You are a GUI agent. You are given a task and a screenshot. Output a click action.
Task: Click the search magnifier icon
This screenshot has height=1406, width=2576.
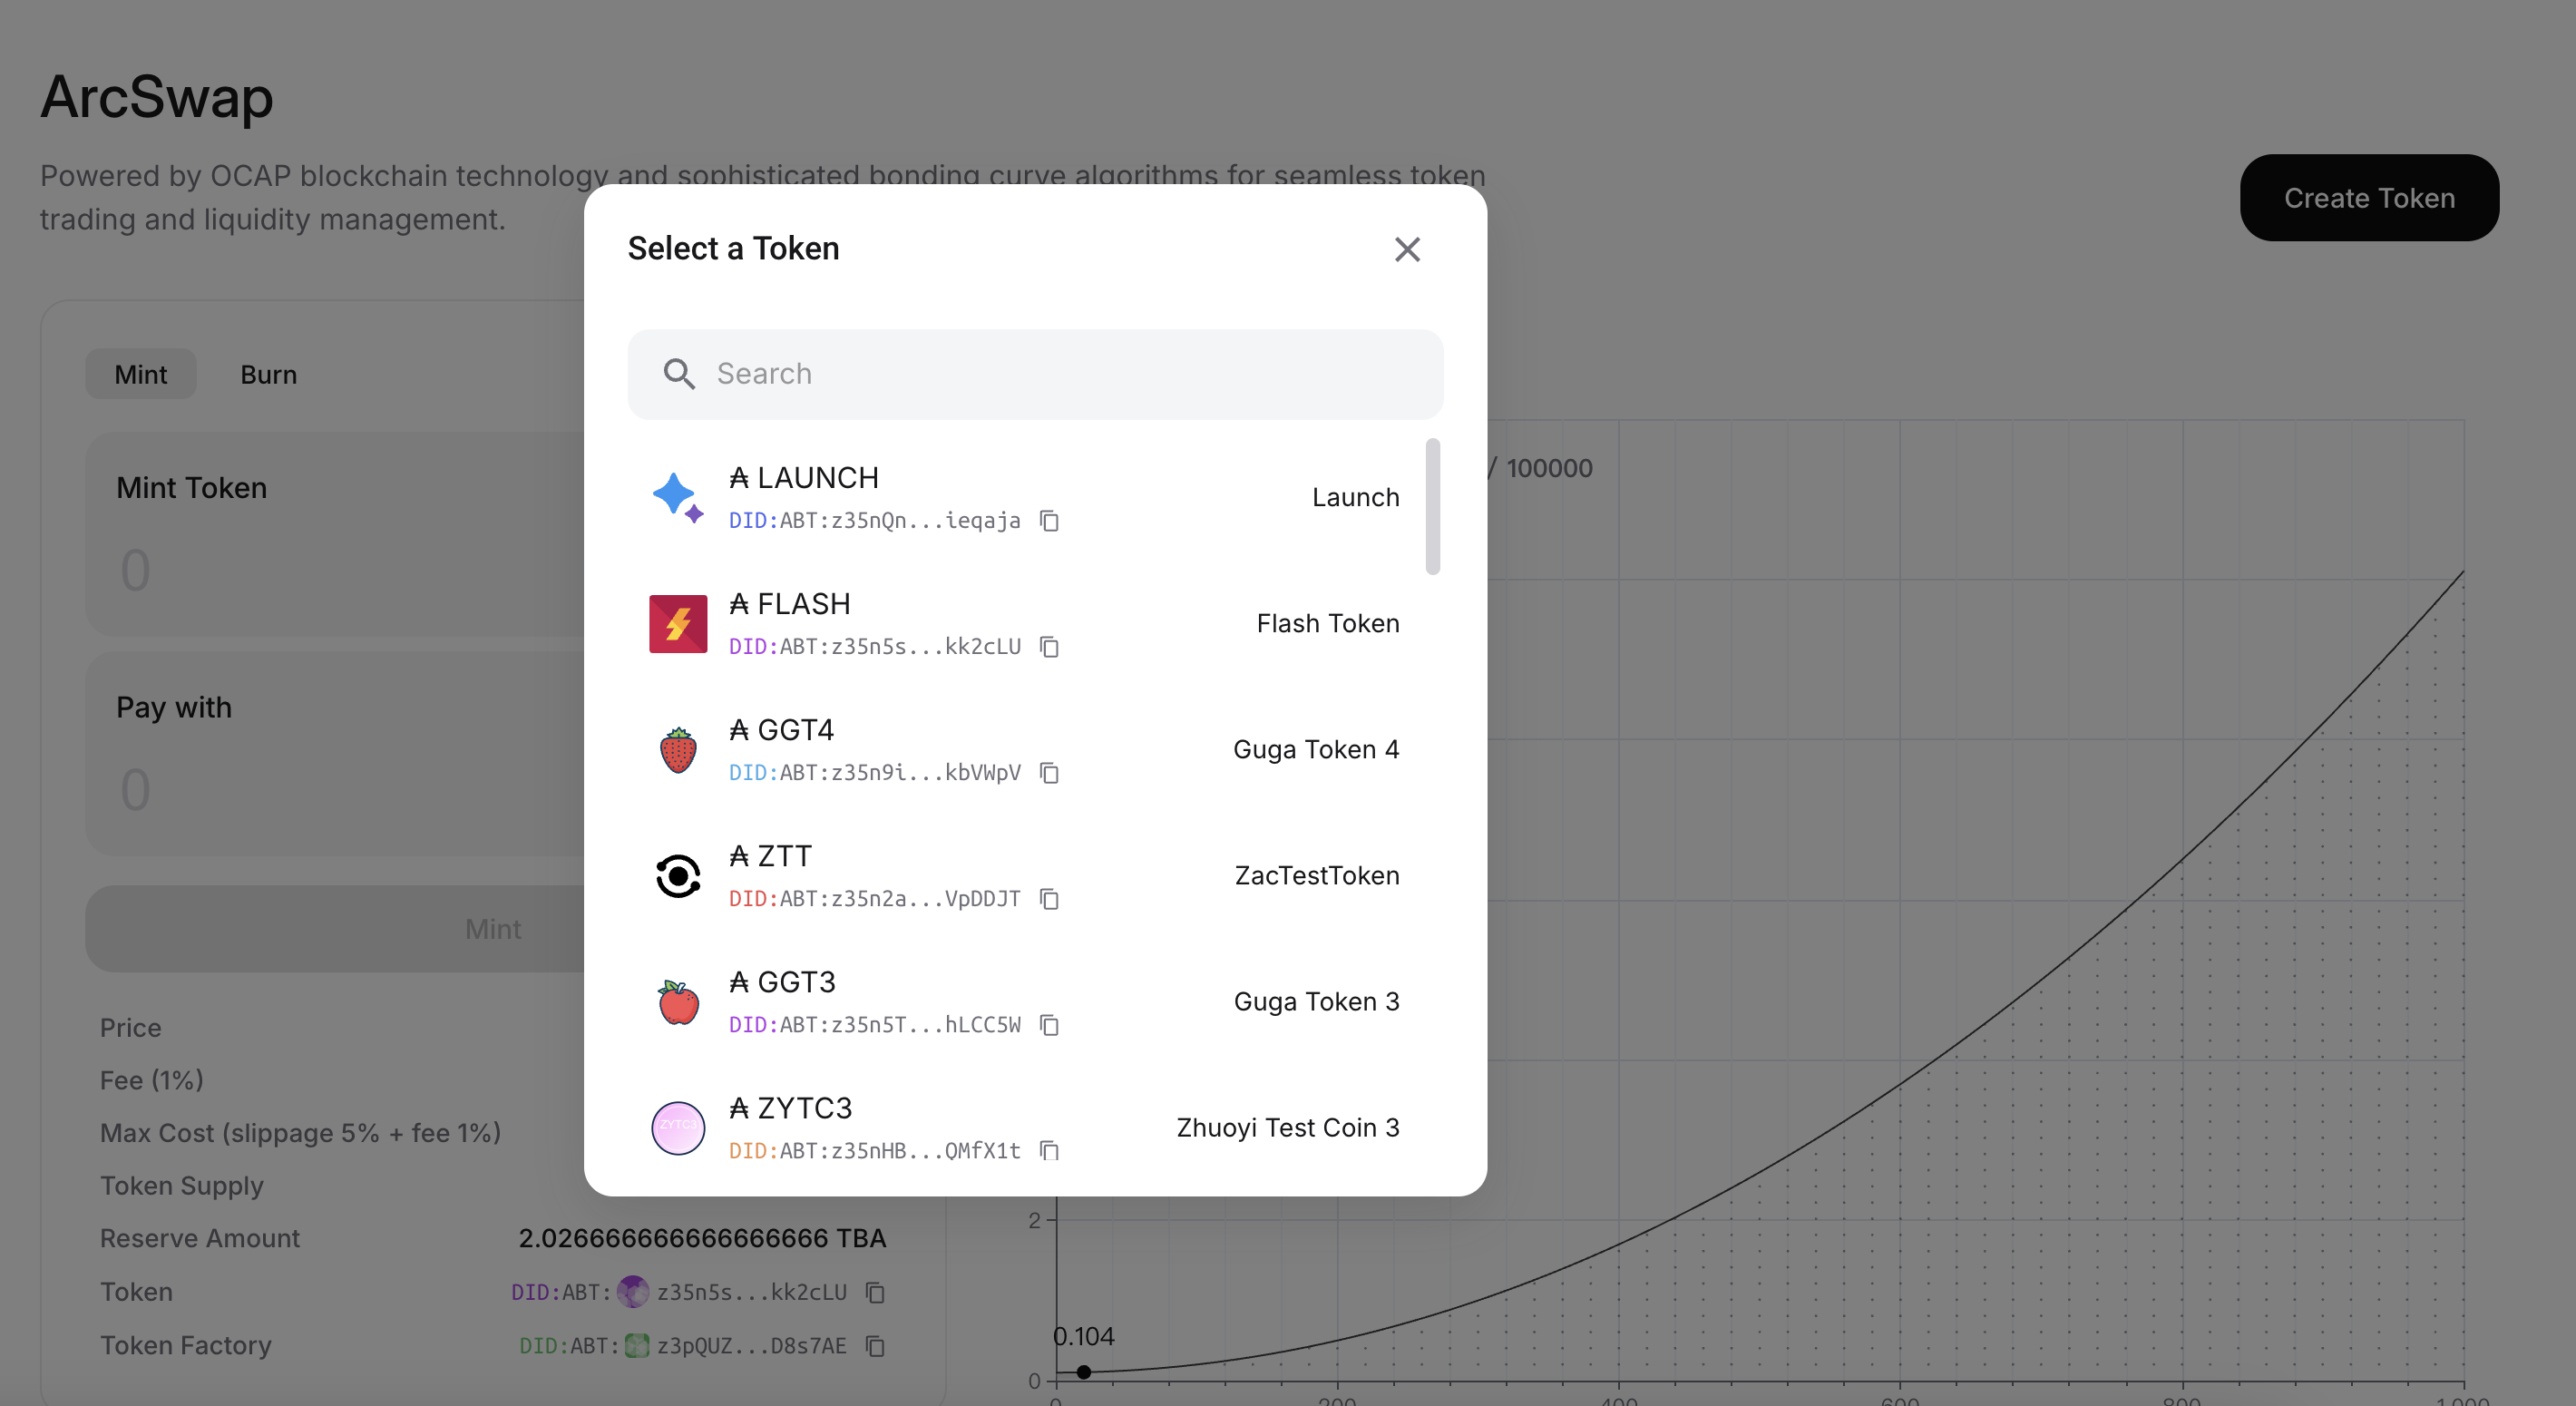[x=679, y=374]
